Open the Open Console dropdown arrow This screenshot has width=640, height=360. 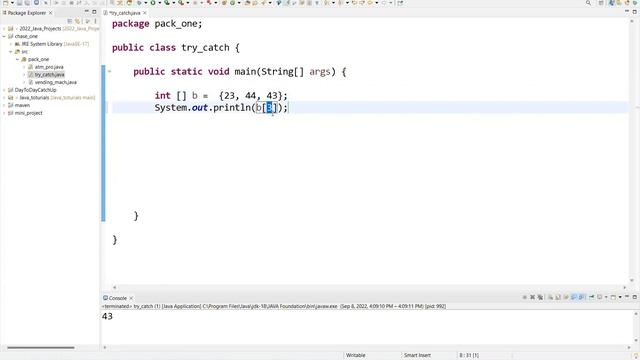click(x=620, y=297)
